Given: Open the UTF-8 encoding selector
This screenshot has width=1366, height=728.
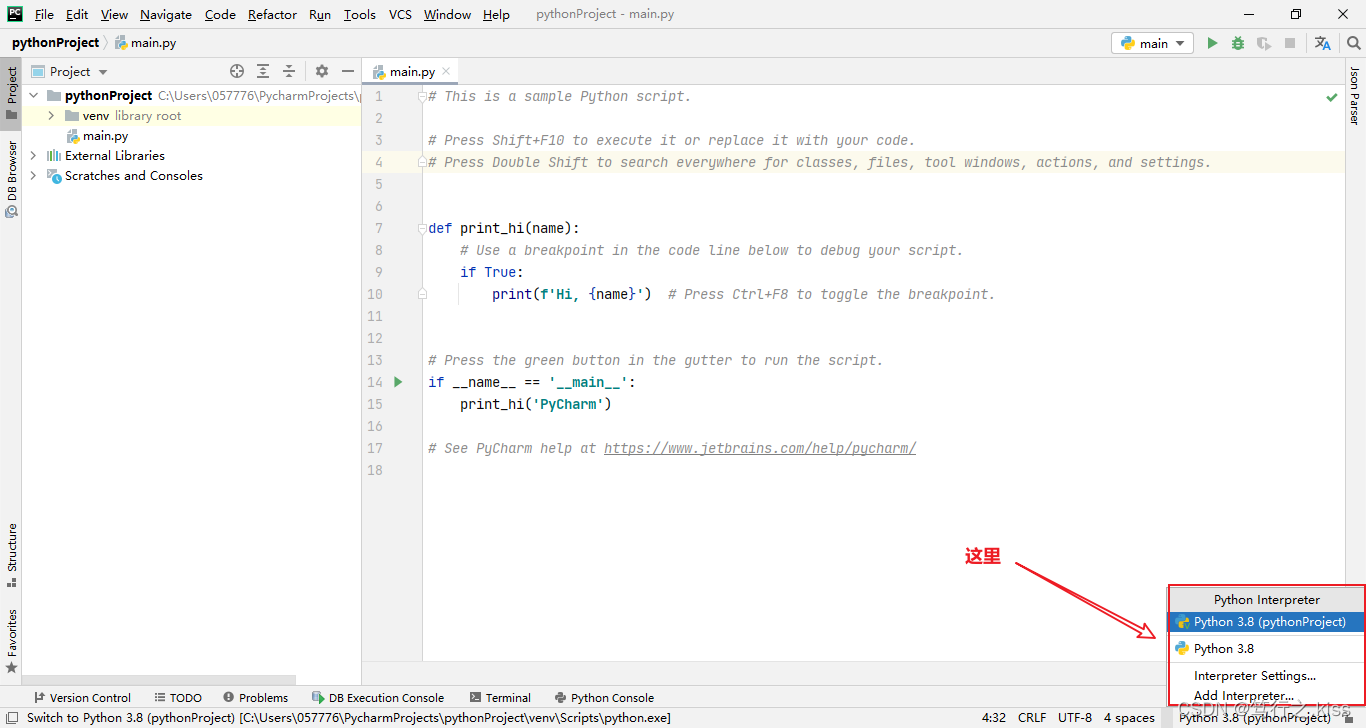Looking at the screenshot, I should tap(1075, 717).
